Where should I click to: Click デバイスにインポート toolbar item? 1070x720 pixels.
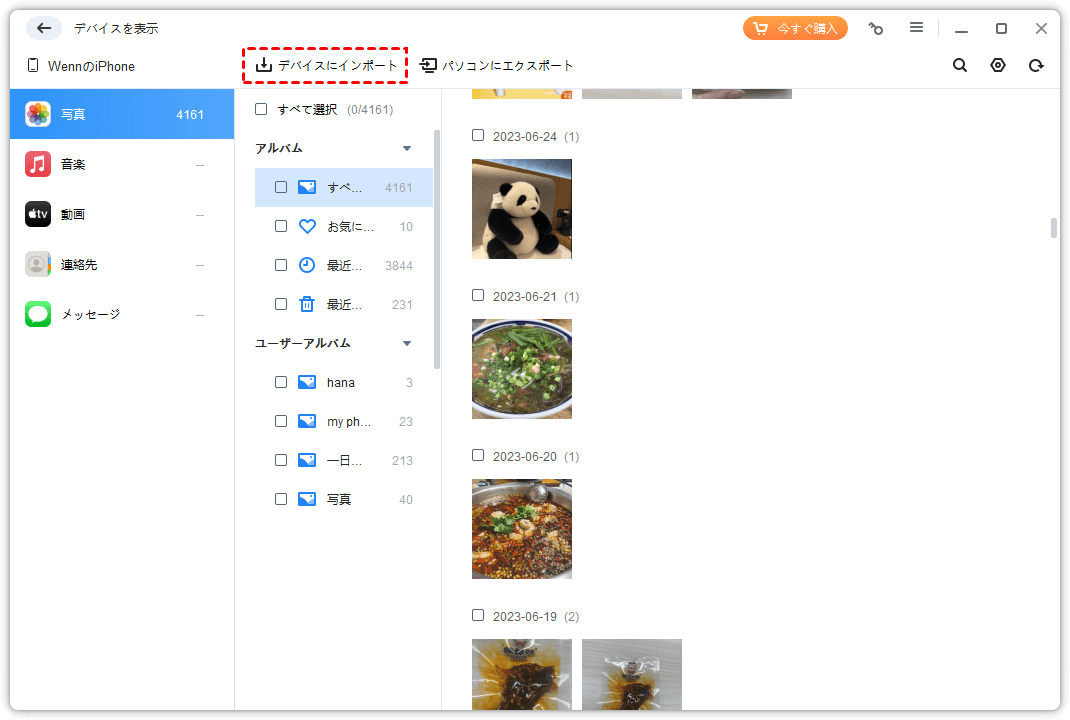[x=325, y=64]
